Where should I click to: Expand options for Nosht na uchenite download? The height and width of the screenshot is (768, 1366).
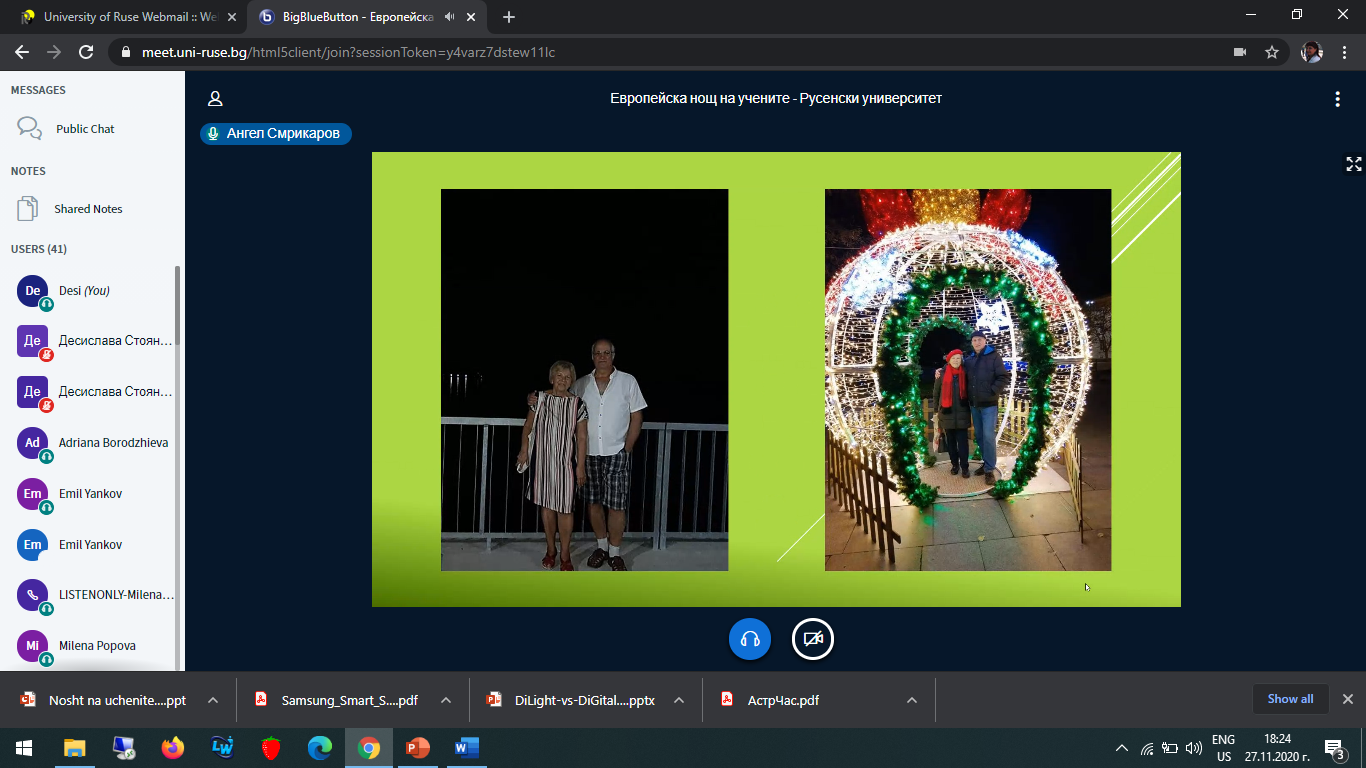click(213, 700)
